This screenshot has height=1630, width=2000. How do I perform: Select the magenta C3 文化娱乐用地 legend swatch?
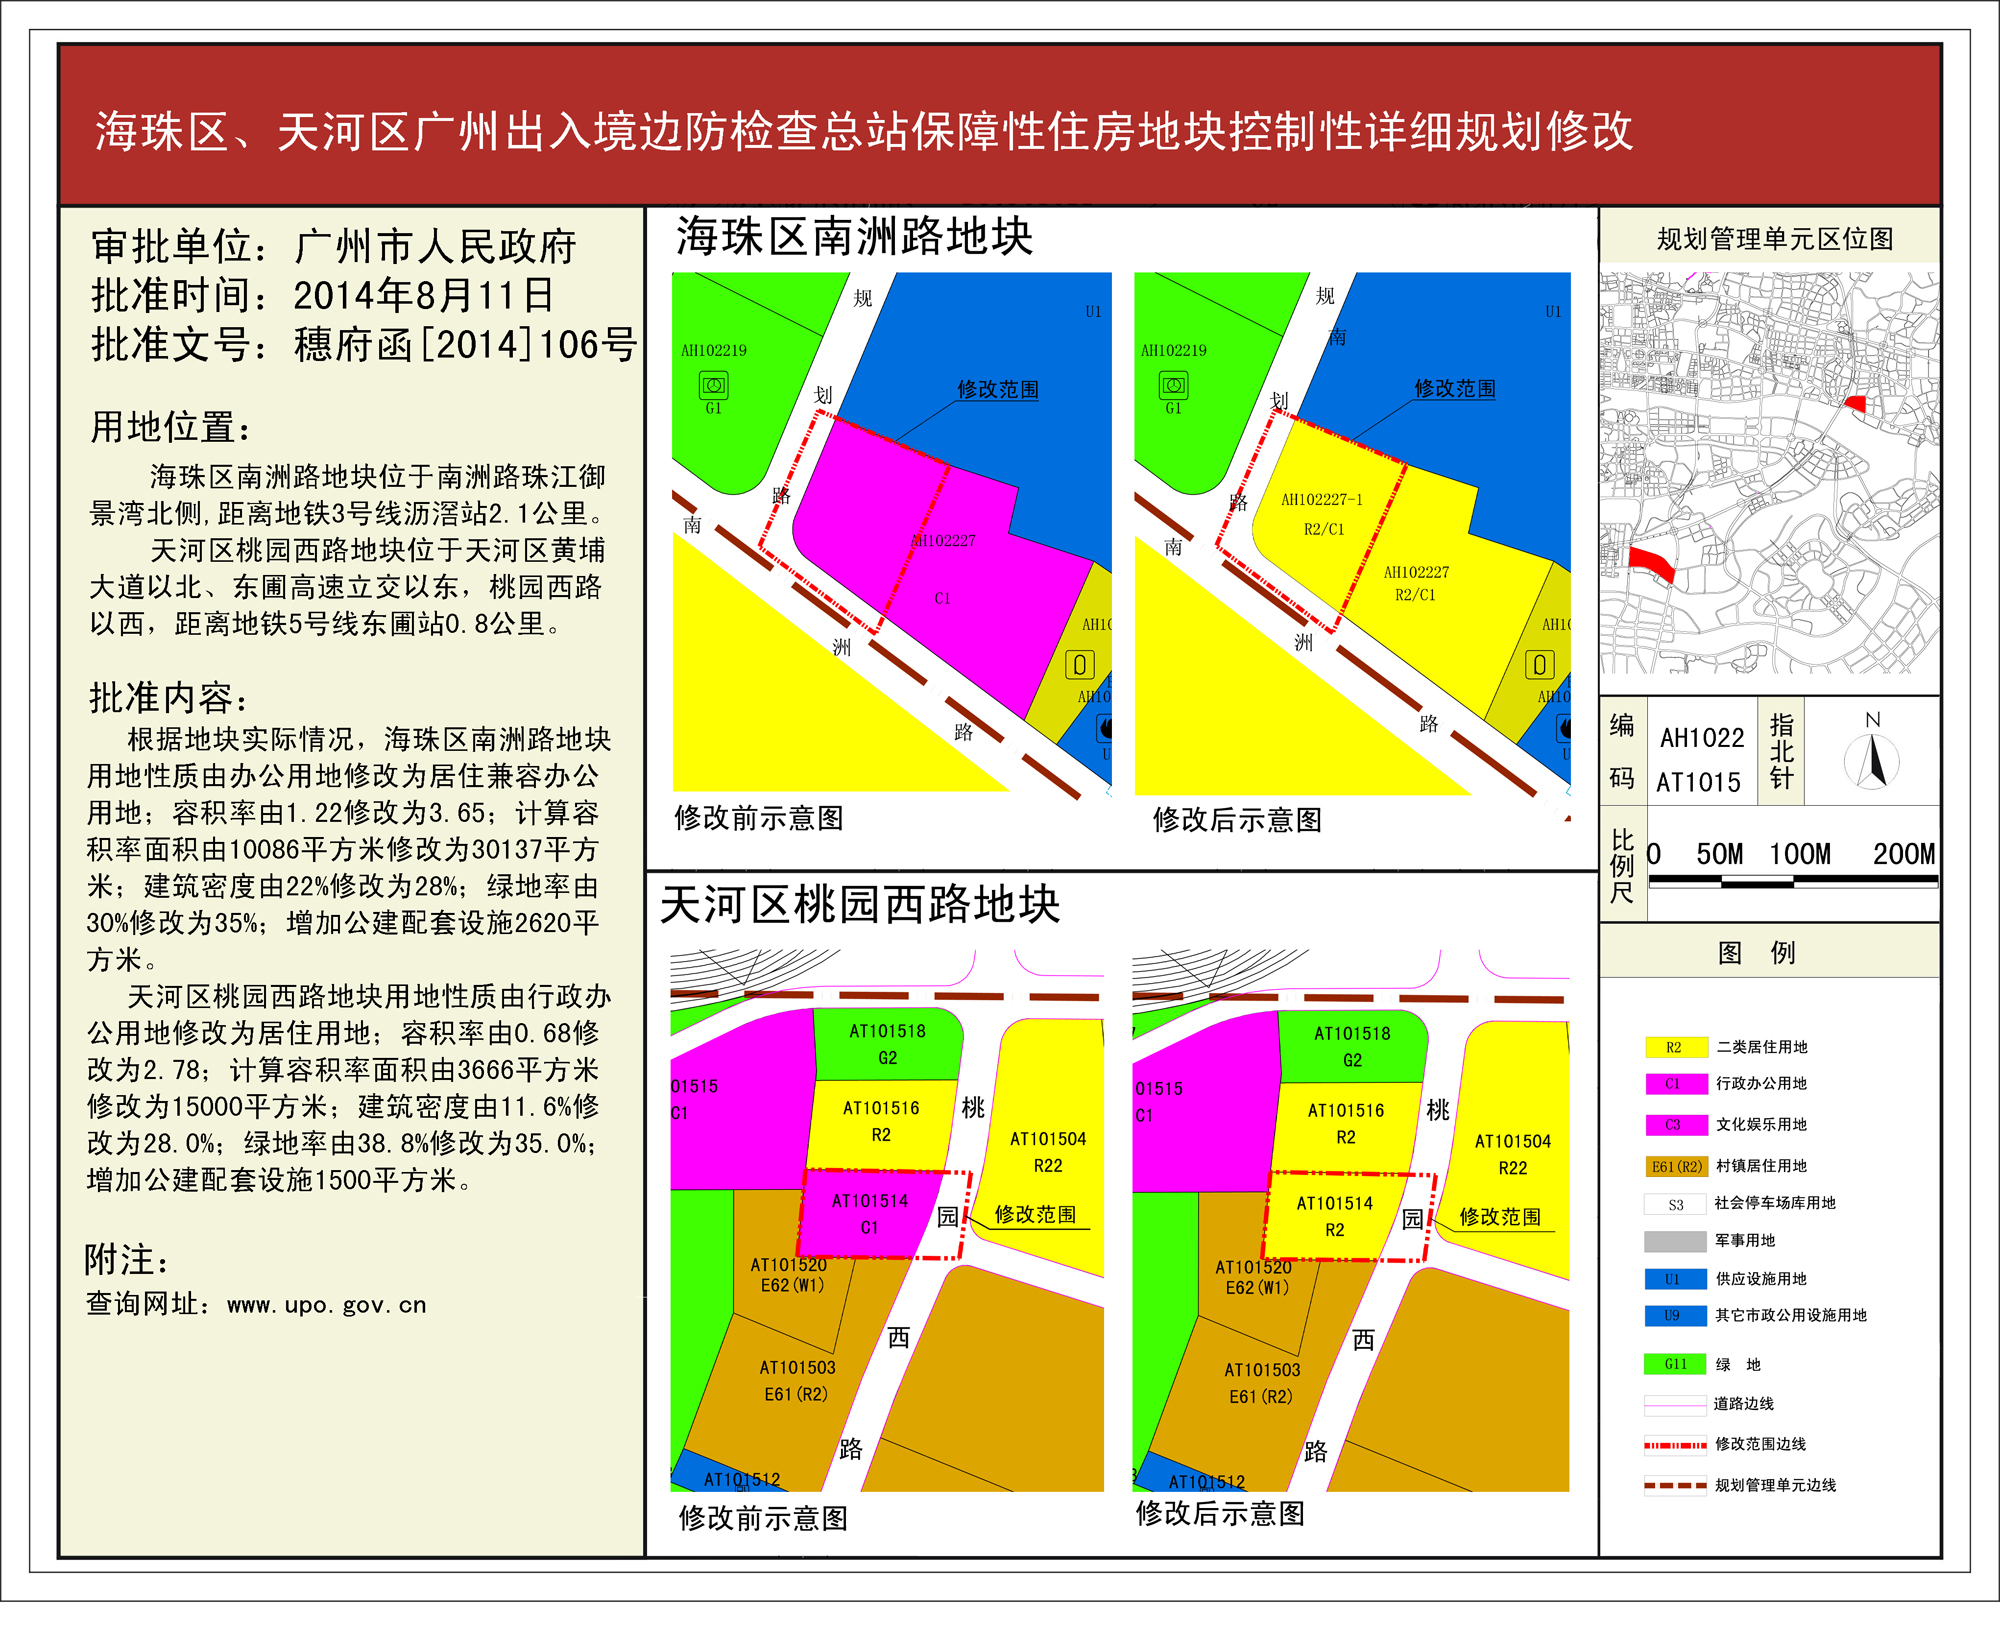[1675, 1125]
